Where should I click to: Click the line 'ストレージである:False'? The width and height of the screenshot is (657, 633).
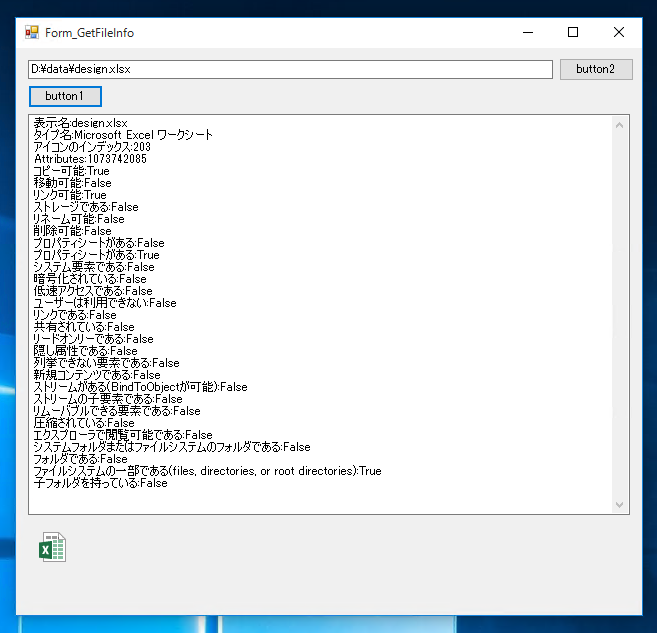[x=86, y=207]
